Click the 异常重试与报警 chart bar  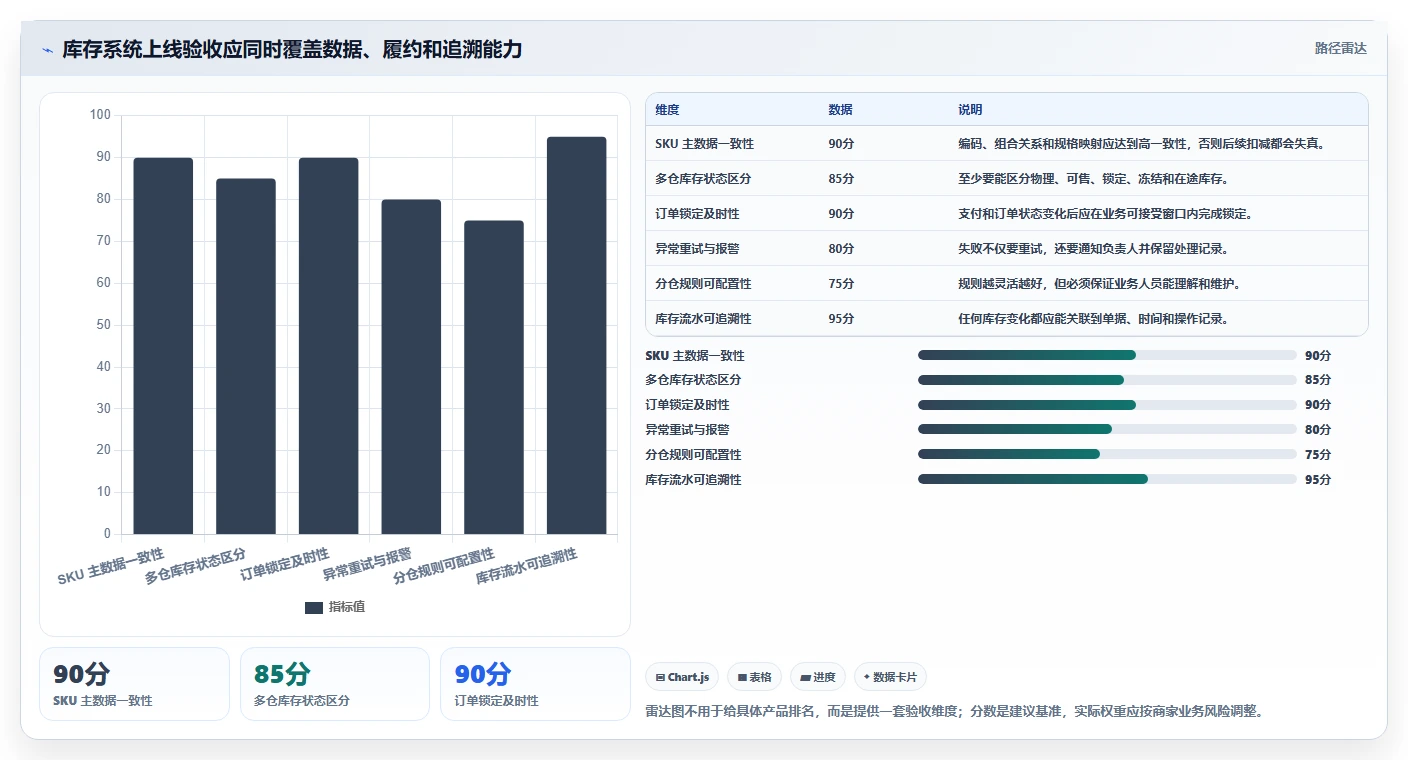point(411,367)
